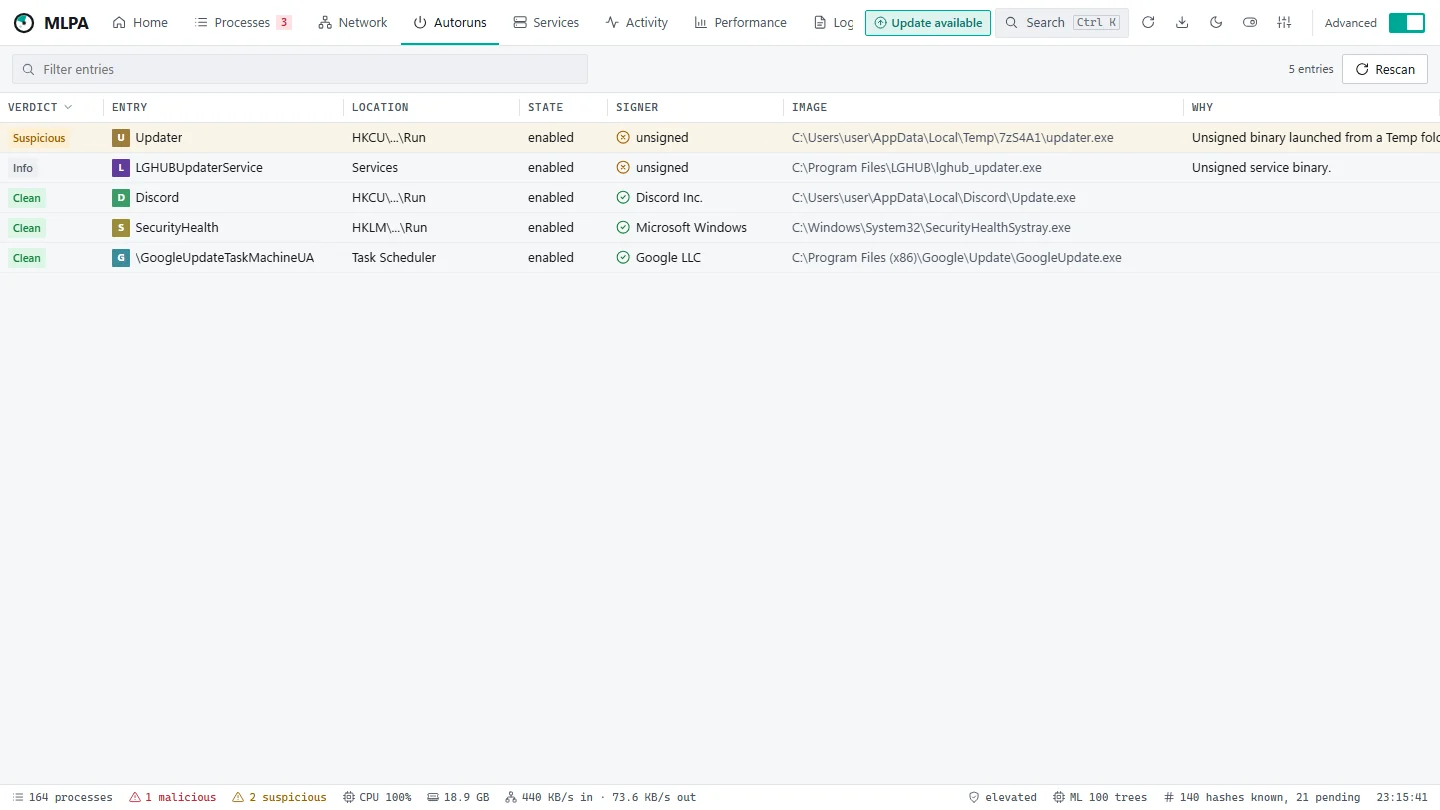Click the Discord entry D icon

121,198
